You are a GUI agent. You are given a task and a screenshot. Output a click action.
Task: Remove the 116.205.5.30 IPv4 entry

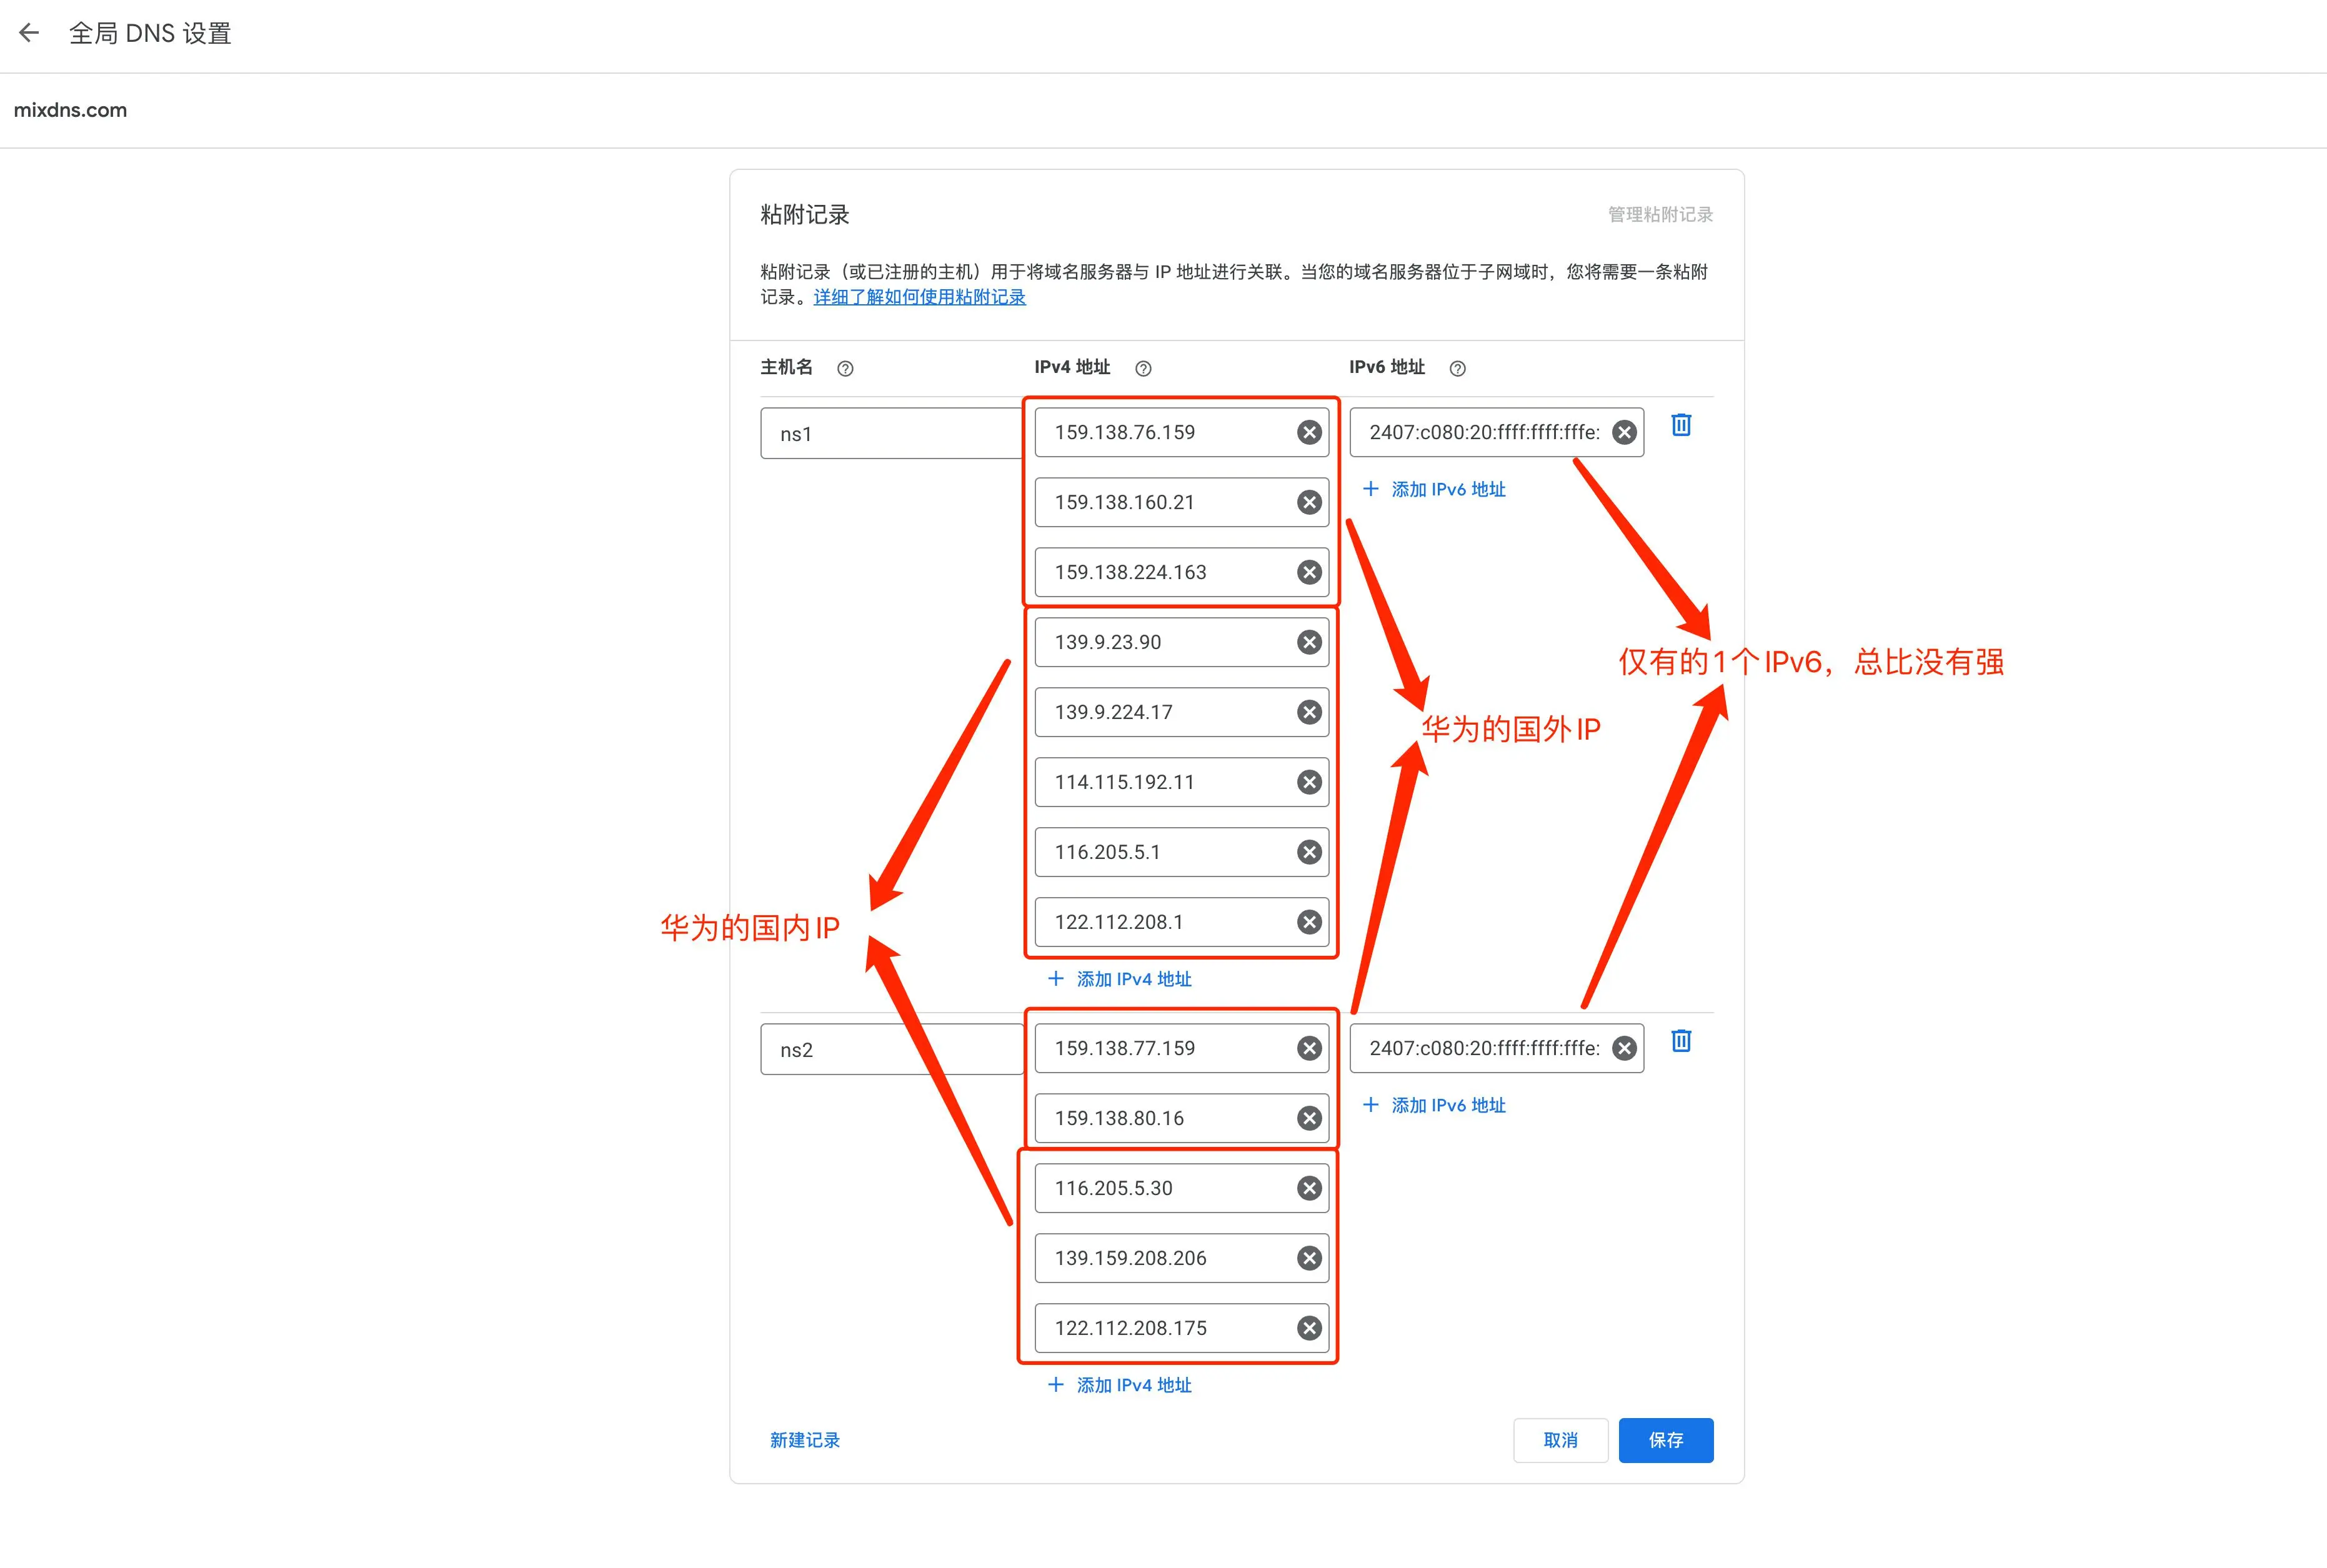[x=1309, y=1188]
